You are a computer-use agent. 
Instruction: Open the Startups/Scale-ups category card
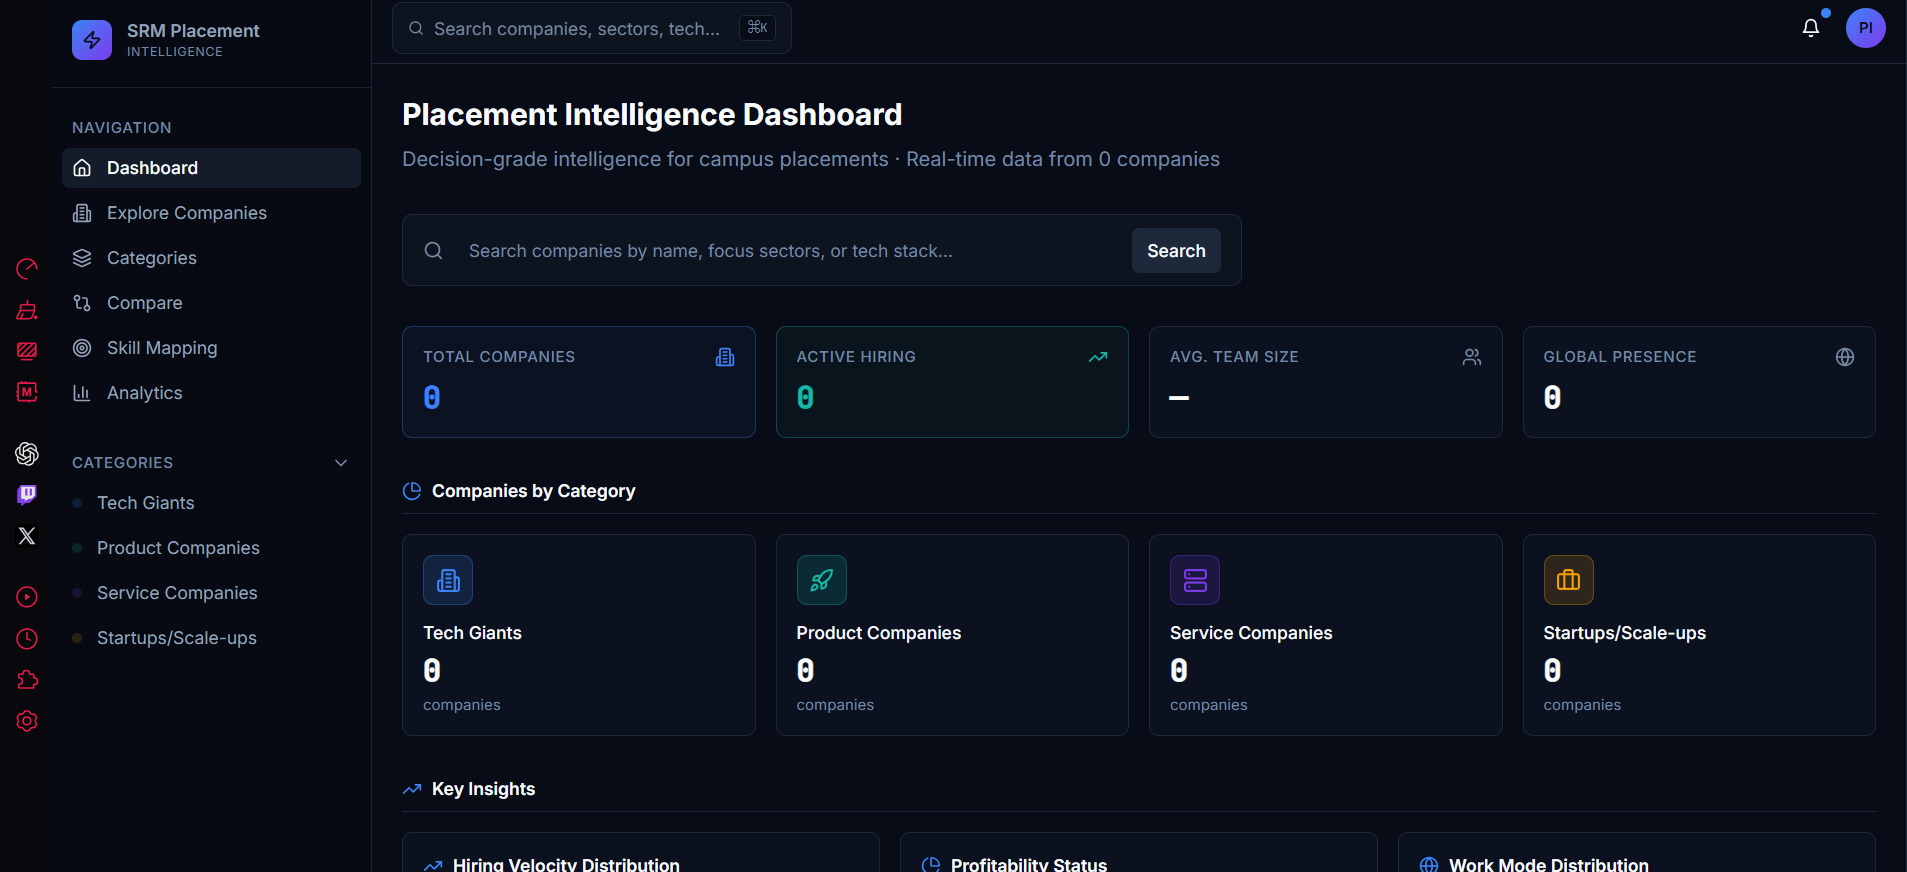click(x=1699, y=635)
